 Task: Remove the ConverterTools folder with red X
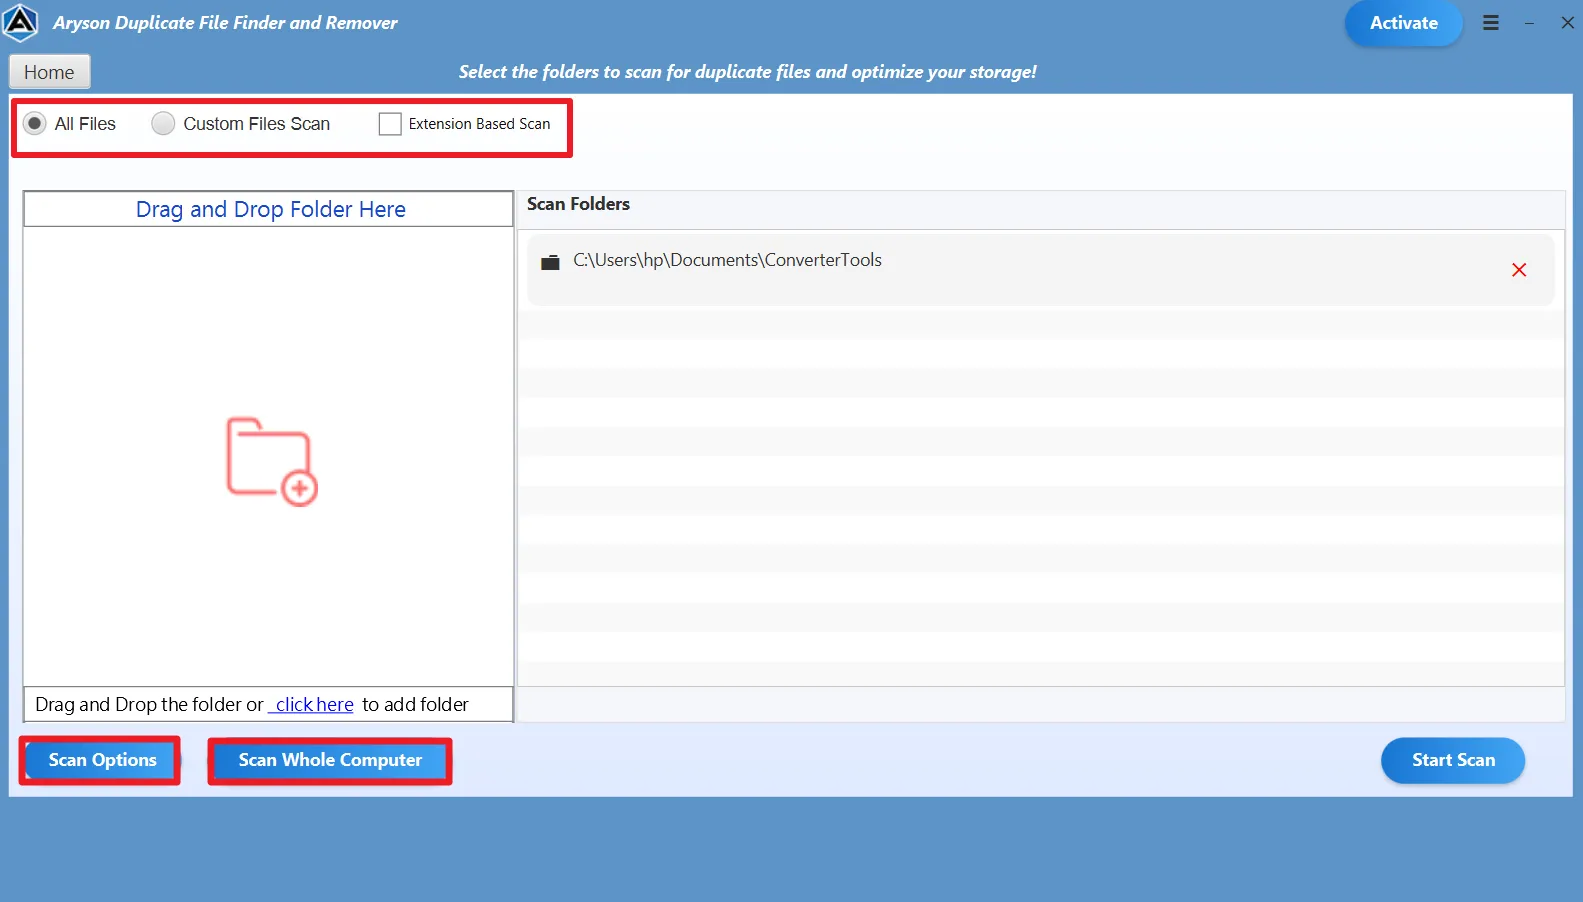(1518, 270)
